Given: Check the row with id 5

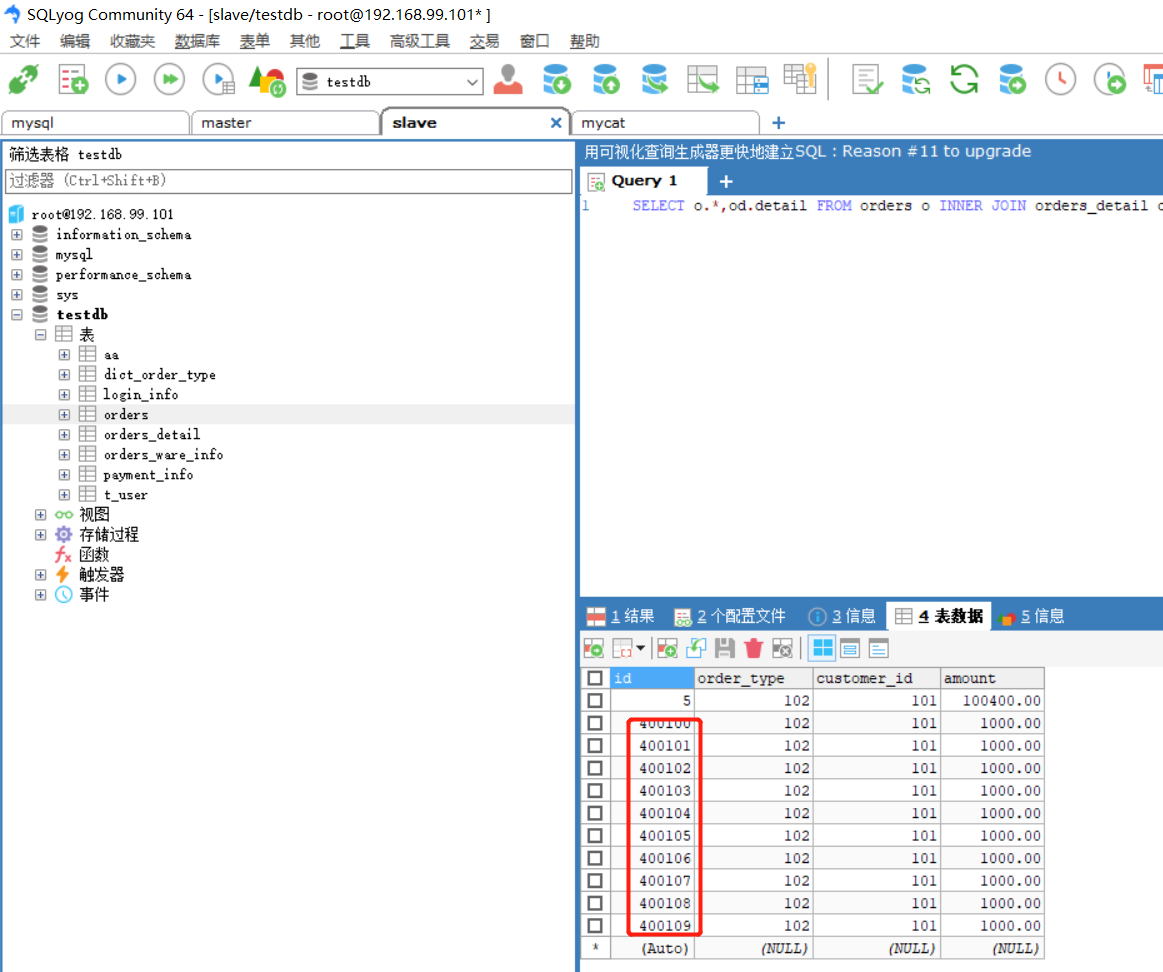Looking at the screenshot, I should pos(595,700).
